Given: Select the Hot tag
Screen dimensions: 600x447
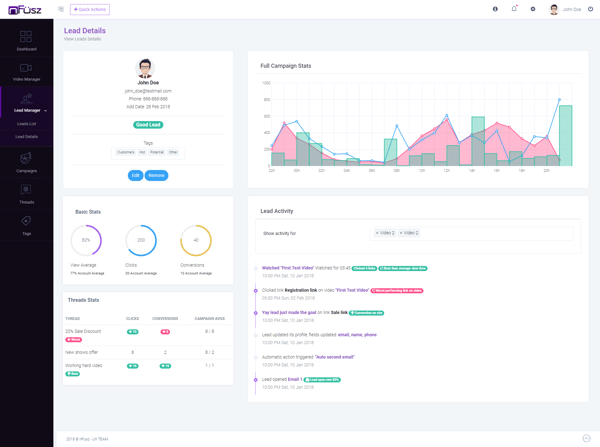Looking at the screenshot, I should 142,152.
